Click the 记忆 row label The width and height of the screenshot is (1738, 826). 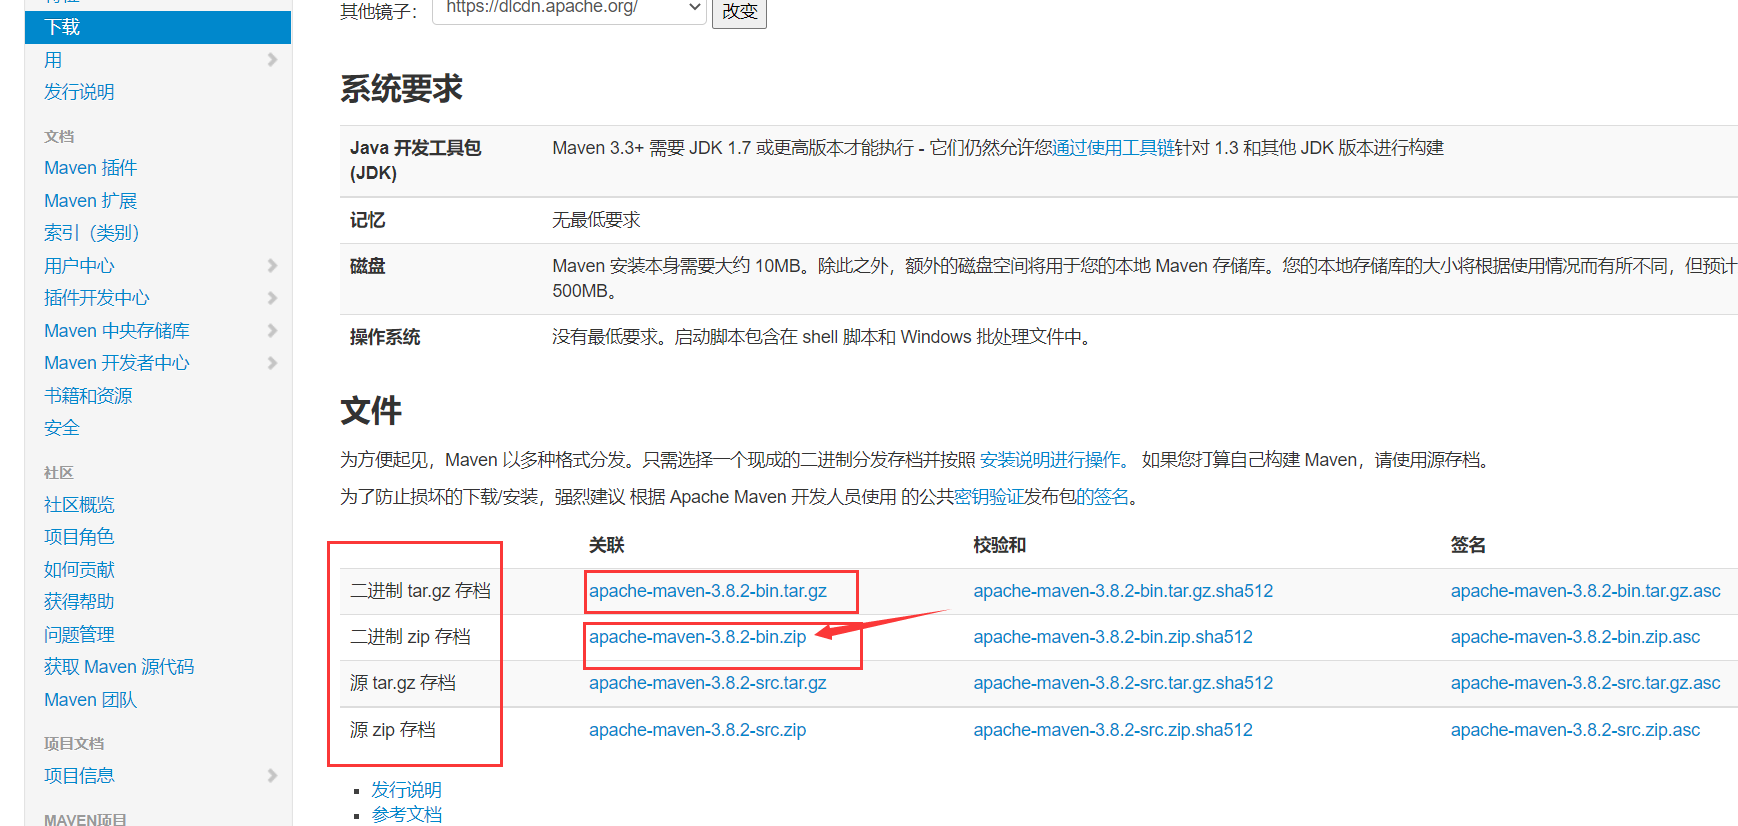[x=367, y=220]
